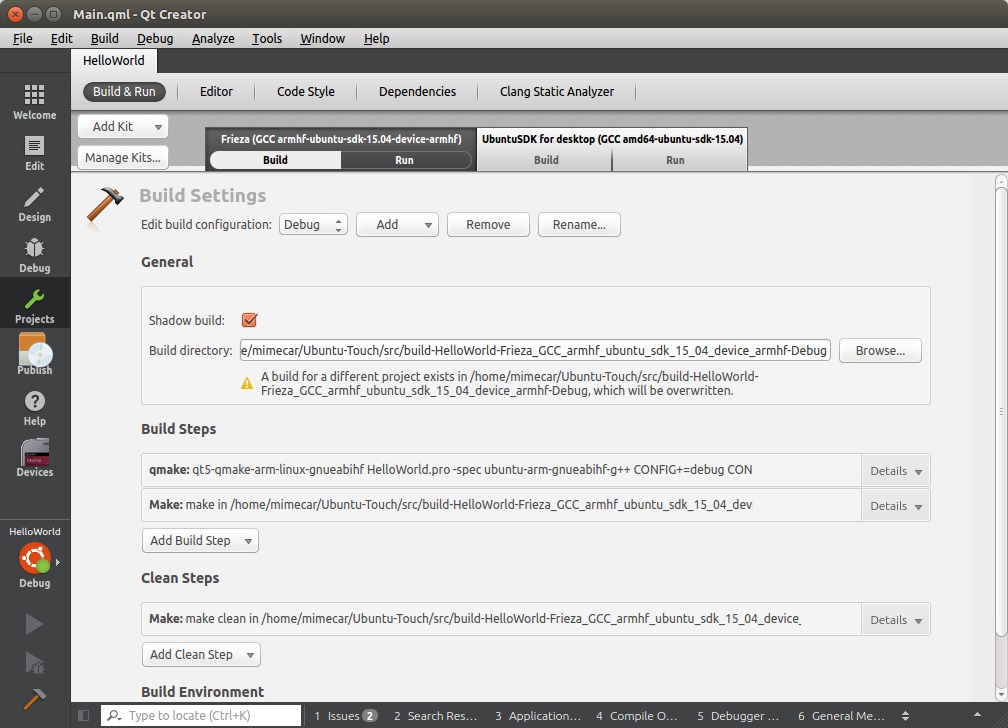Toggle the Shadow build checkbox
Screen dimensions: 1008x728
pos(249,320)
